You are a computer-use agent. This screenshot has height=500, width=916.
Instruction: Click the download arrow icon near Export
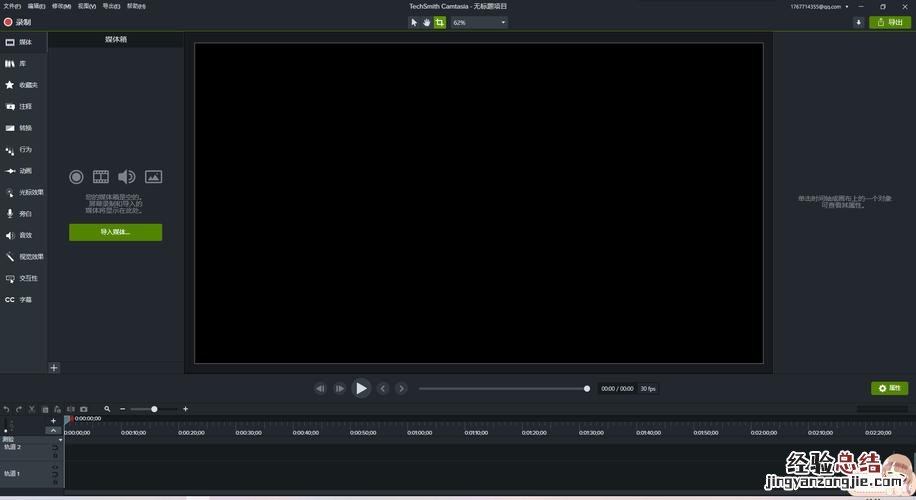[x=858, y=22]
